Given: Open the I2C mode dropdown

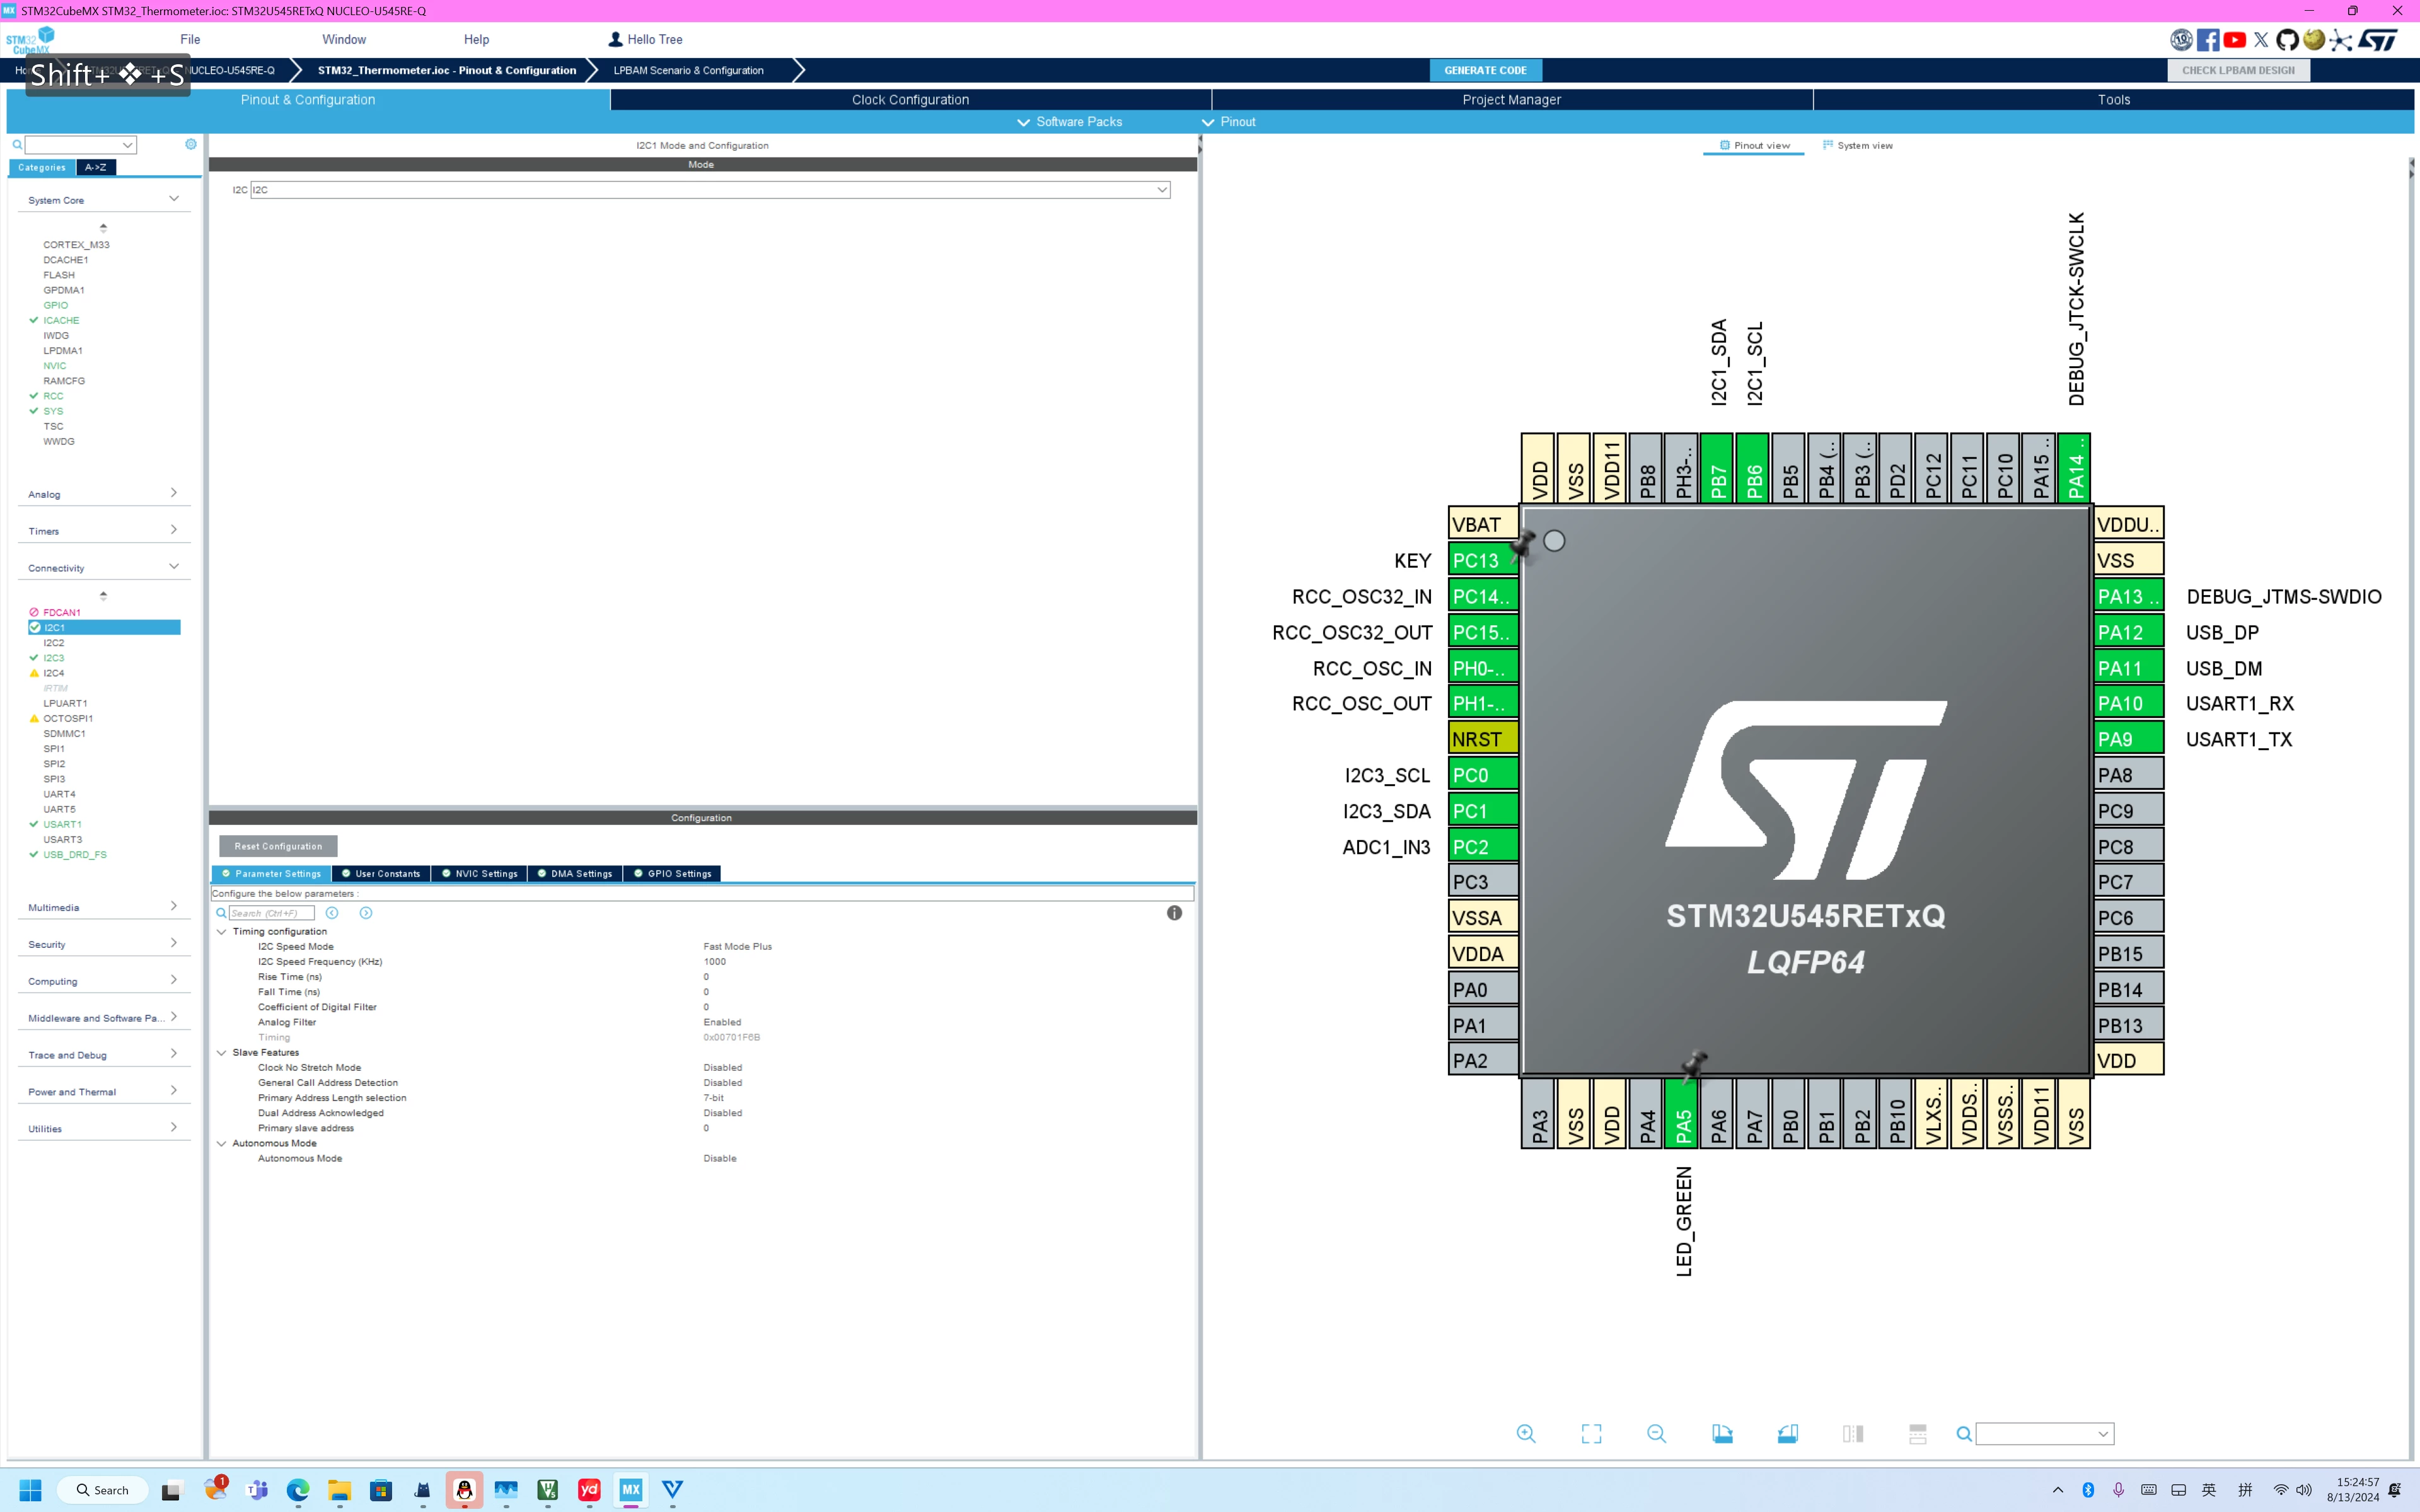Looking at the screenshot, I should 710,190.
